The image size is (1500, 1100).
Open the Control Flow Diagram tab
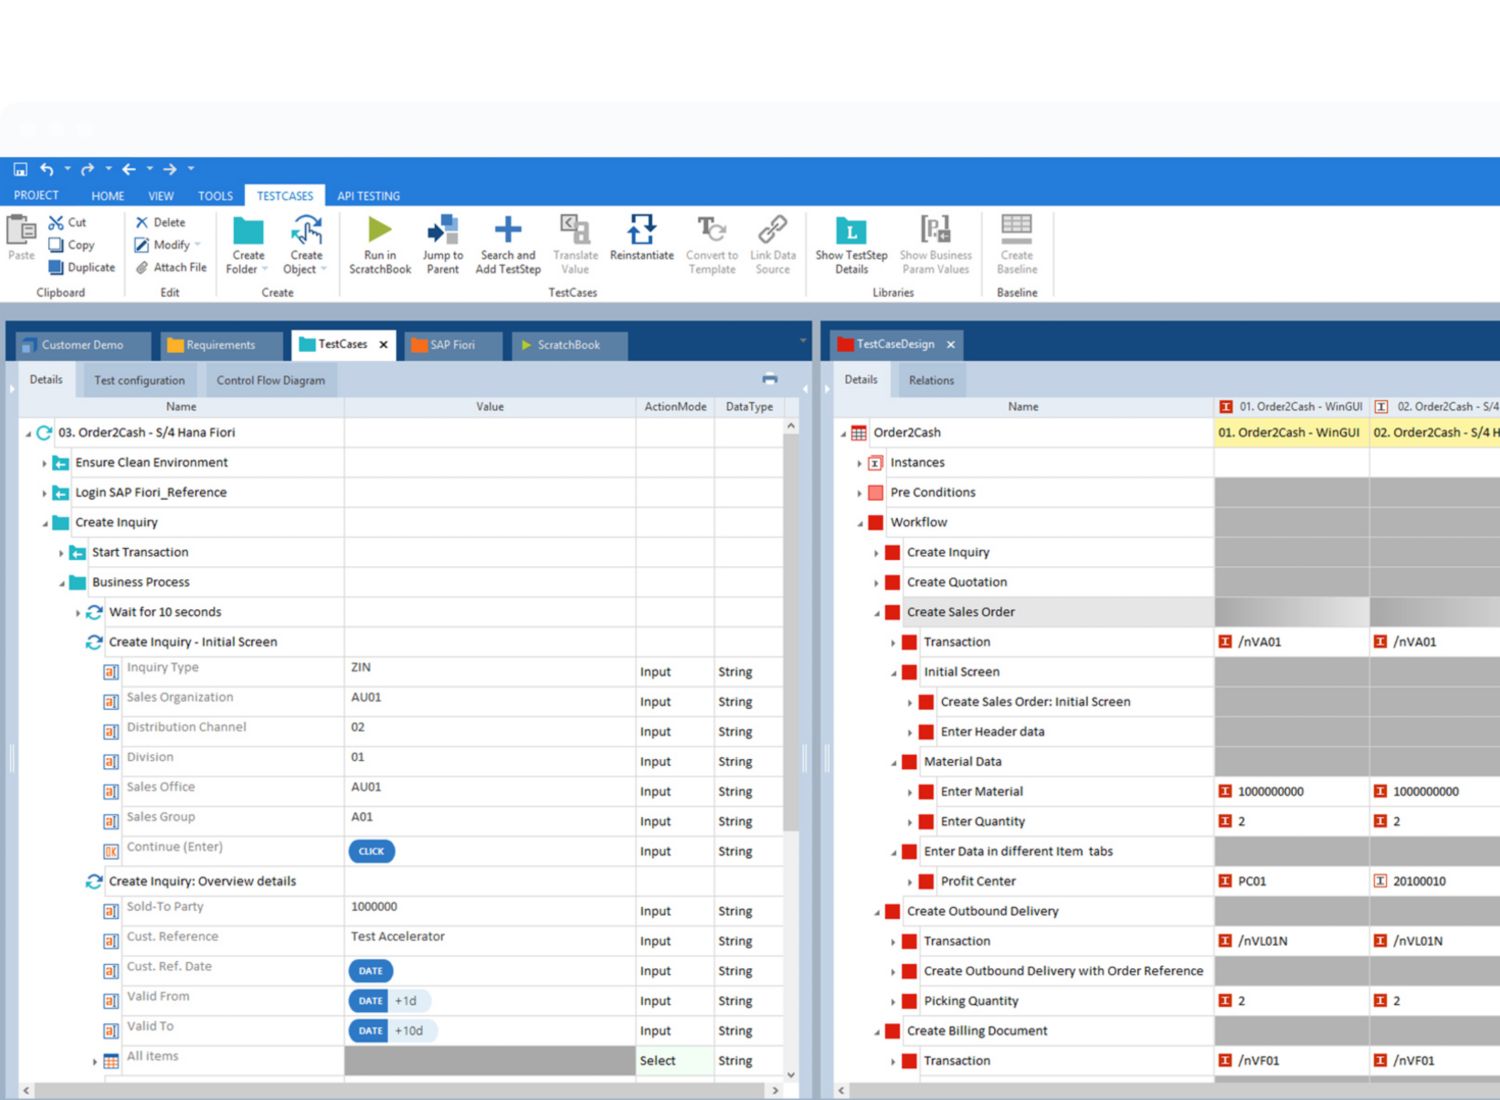[x=270, y=381]
